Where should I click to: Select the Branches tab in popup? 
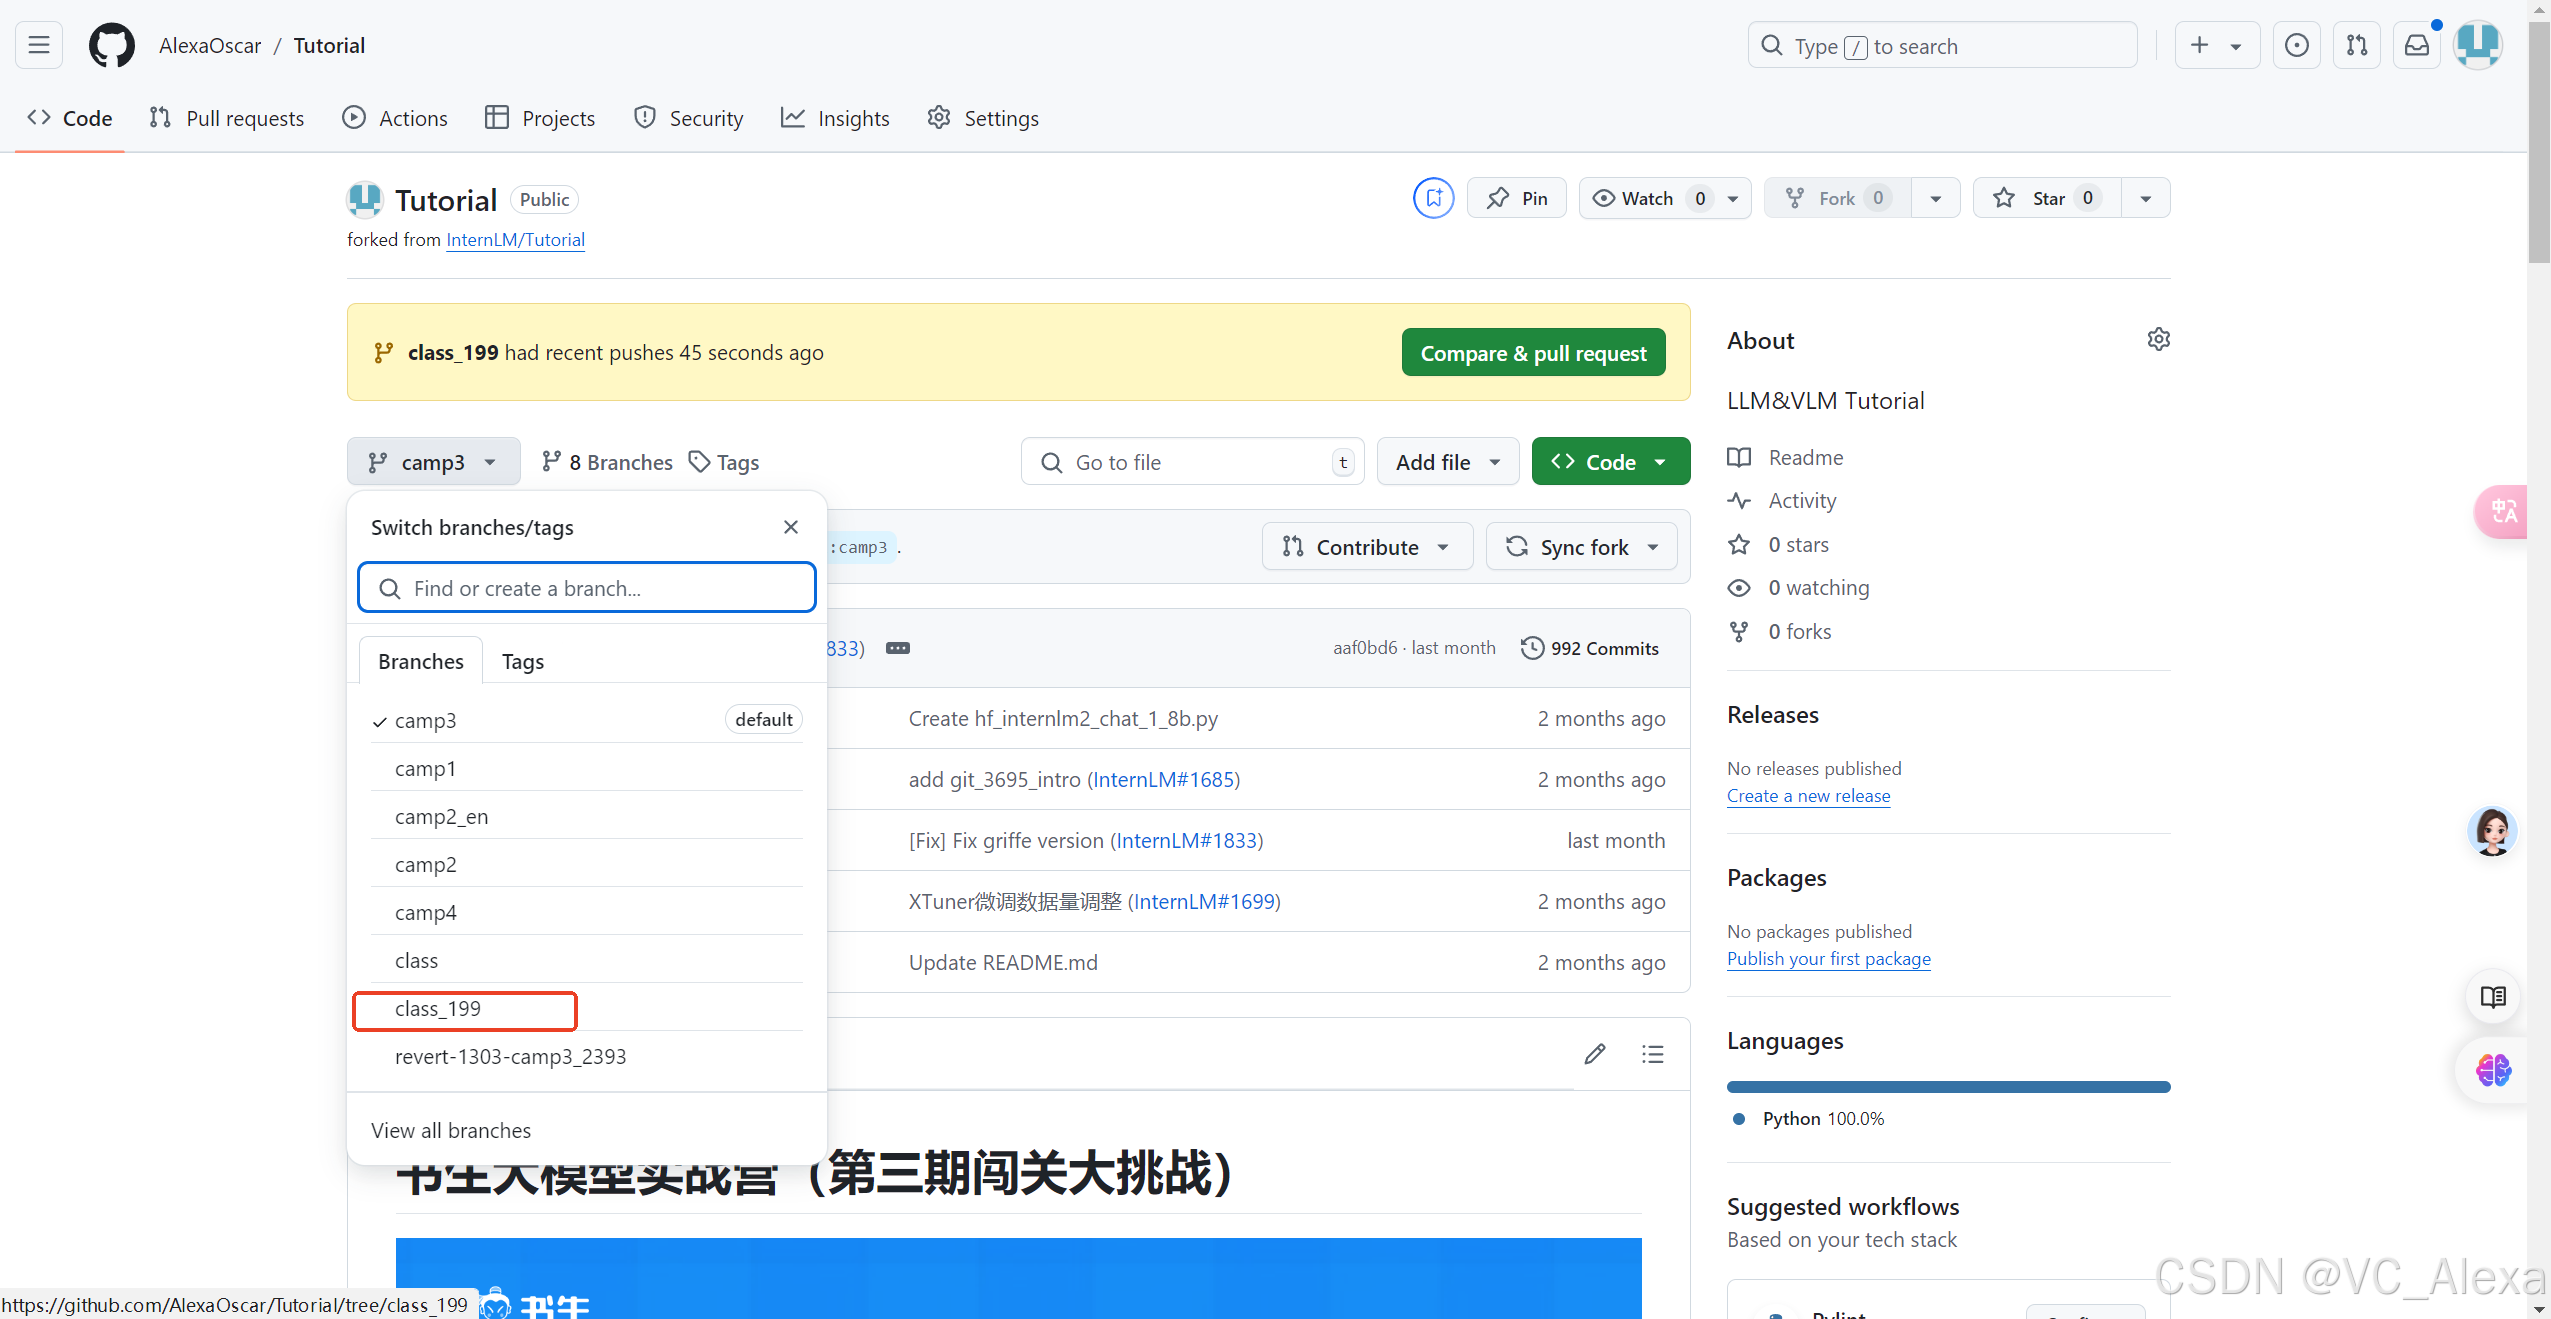click(421, 661)
